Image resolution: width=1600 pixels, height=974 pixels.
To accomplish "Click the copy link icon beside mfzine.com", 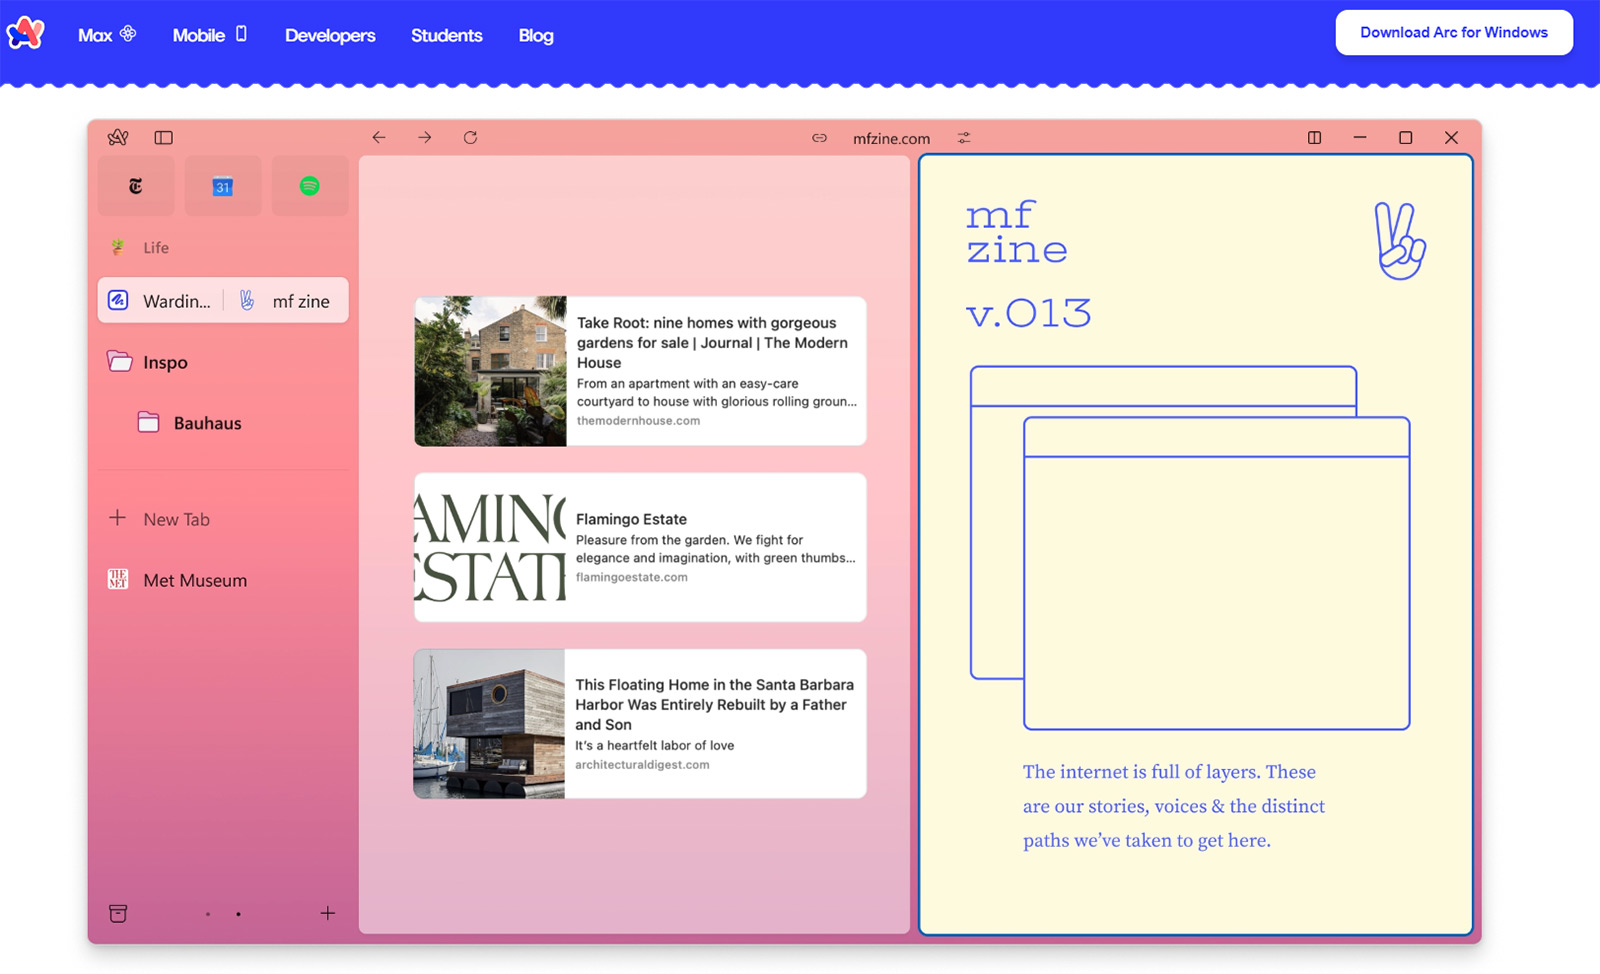I will [819, 138].
